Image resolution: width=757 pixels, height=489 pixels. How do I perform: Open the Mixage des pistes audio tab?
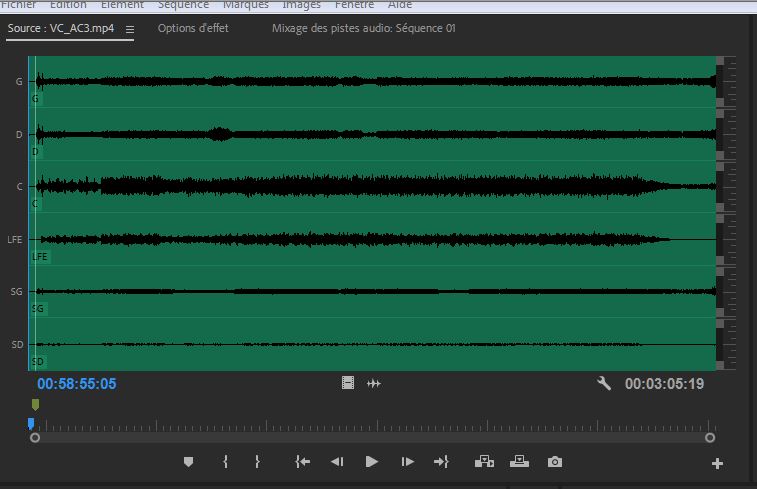coord(363,28)
